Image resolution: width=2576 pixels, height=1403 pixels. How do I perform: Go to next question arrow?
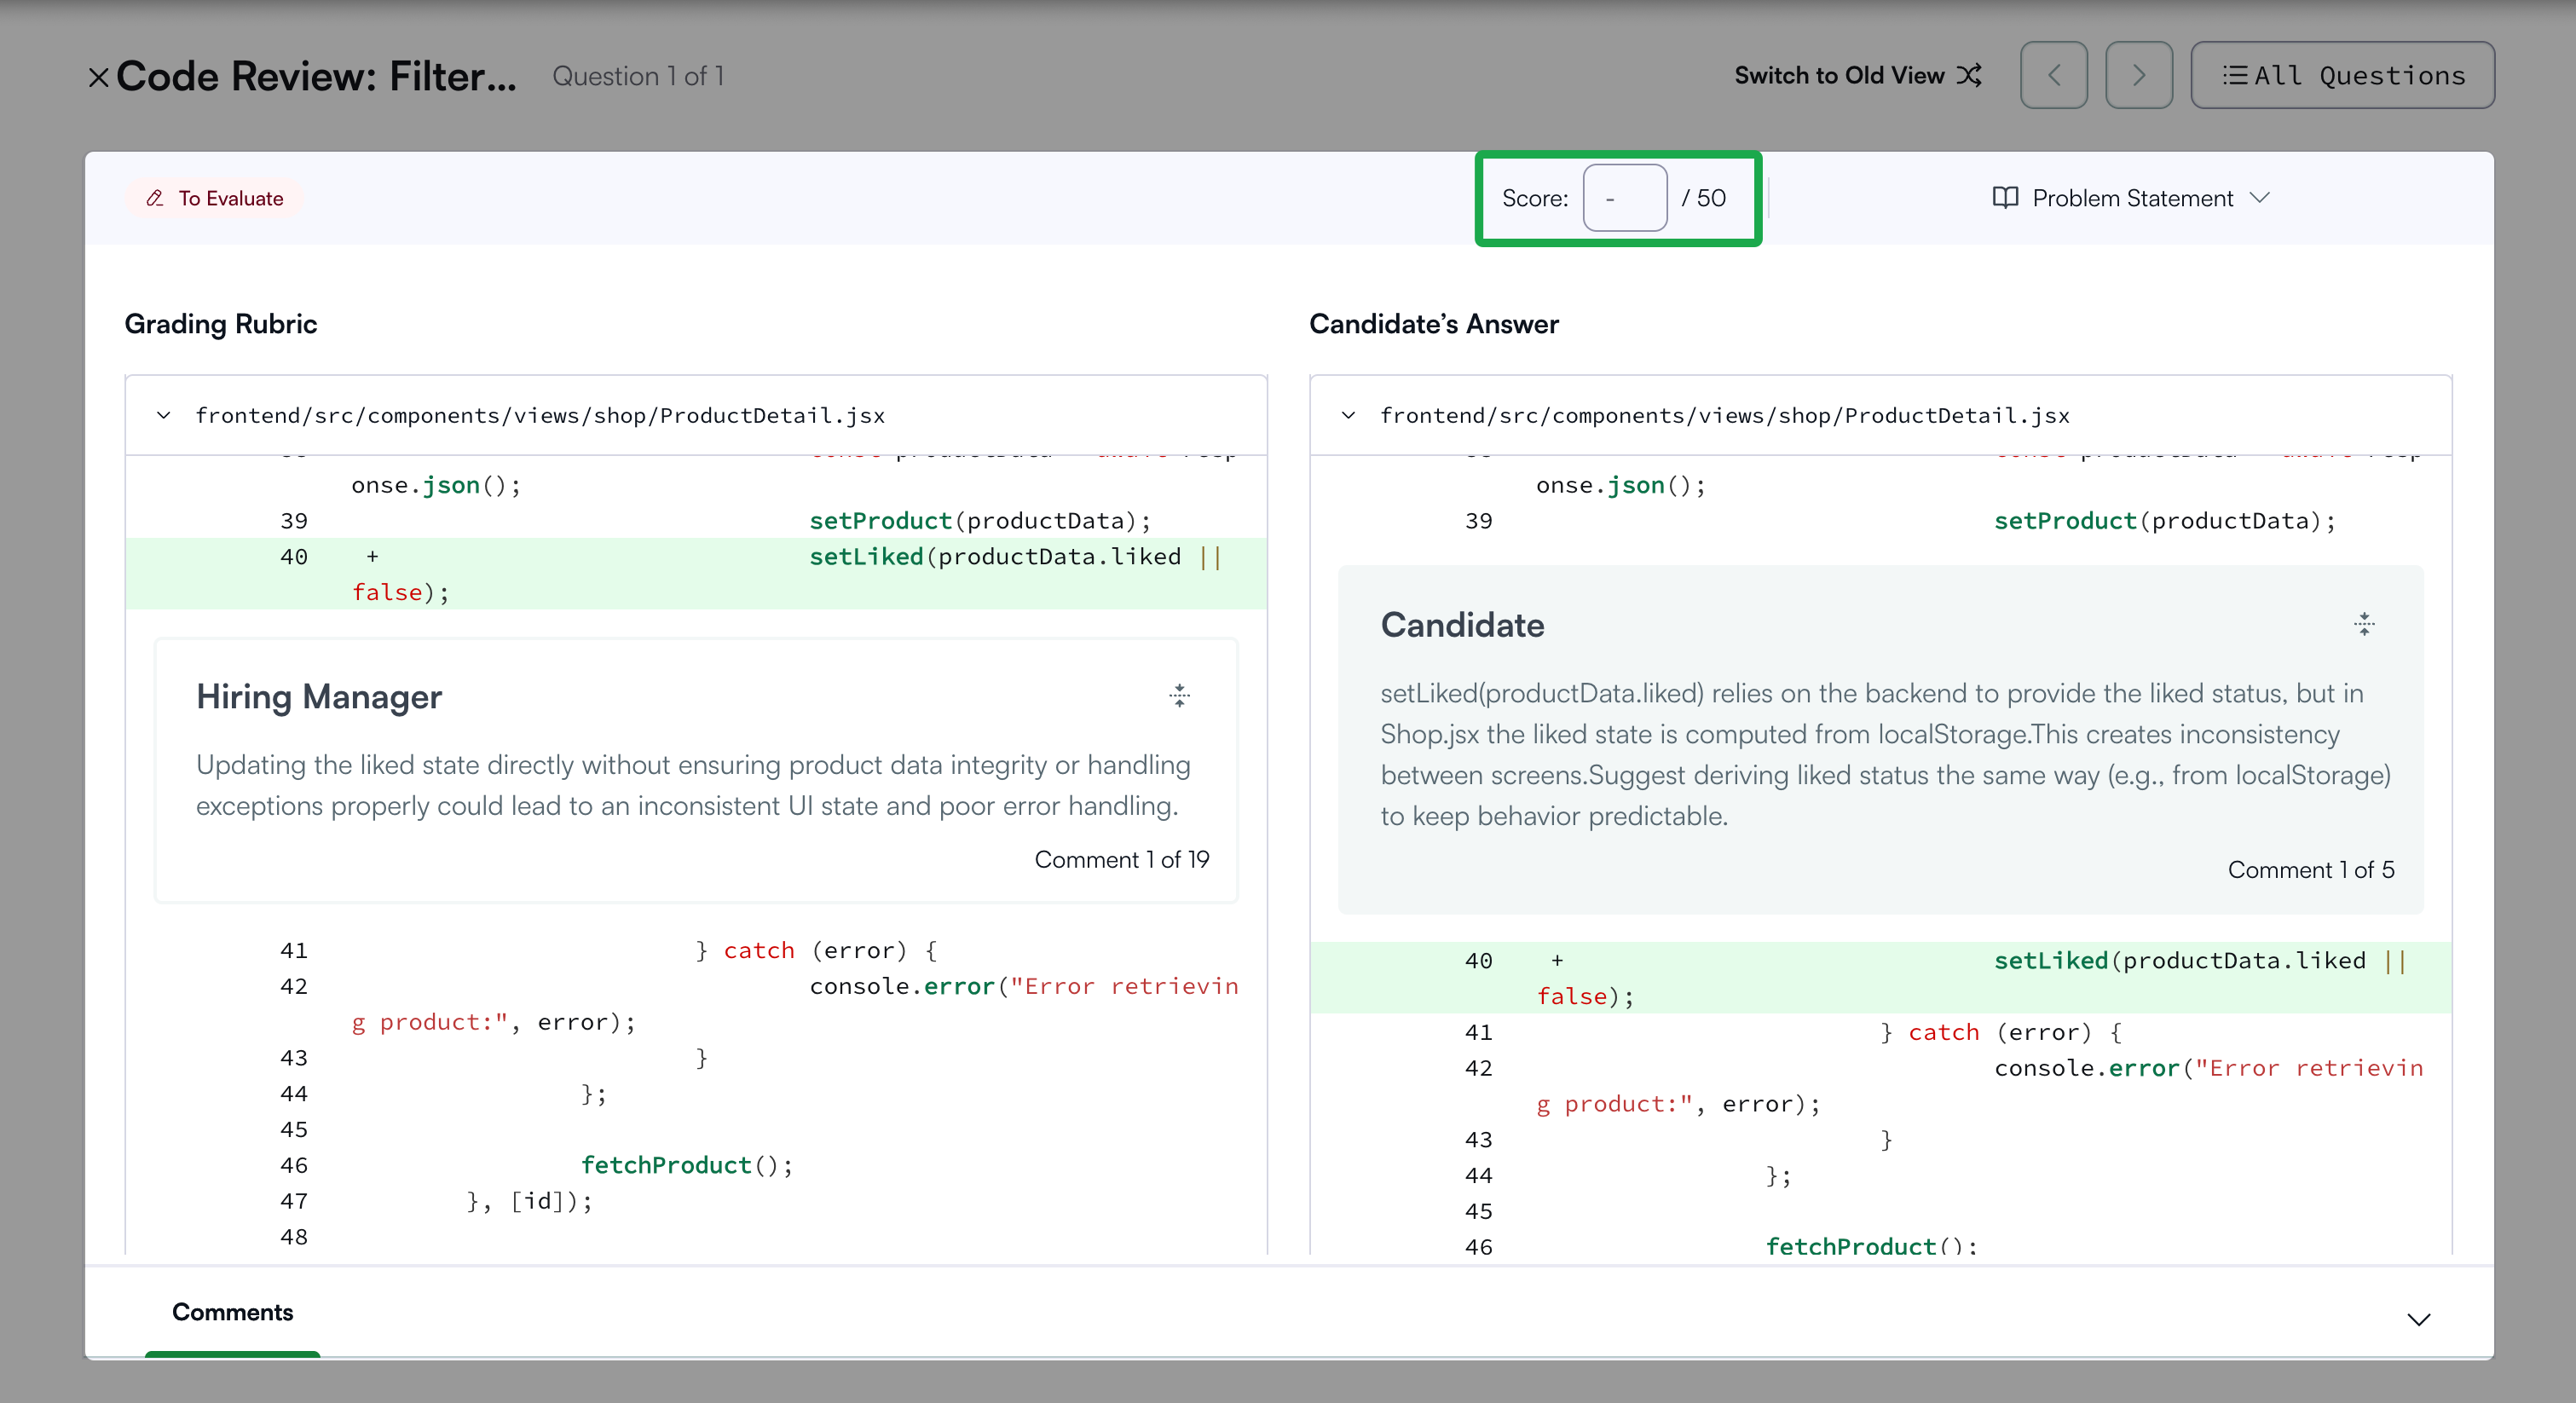[2138, 75]
